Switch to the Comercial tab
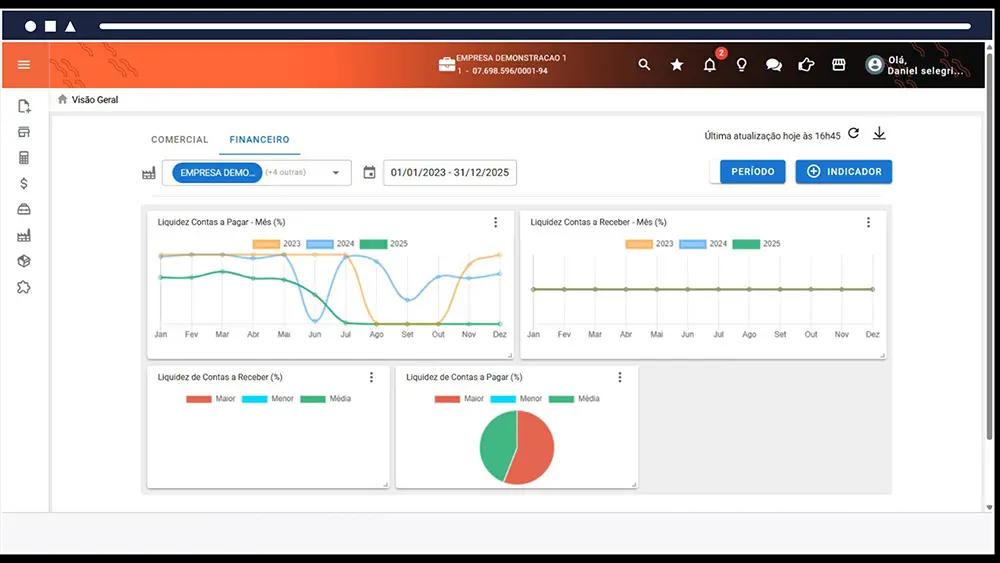1000x563 pixels. point(180,140)
